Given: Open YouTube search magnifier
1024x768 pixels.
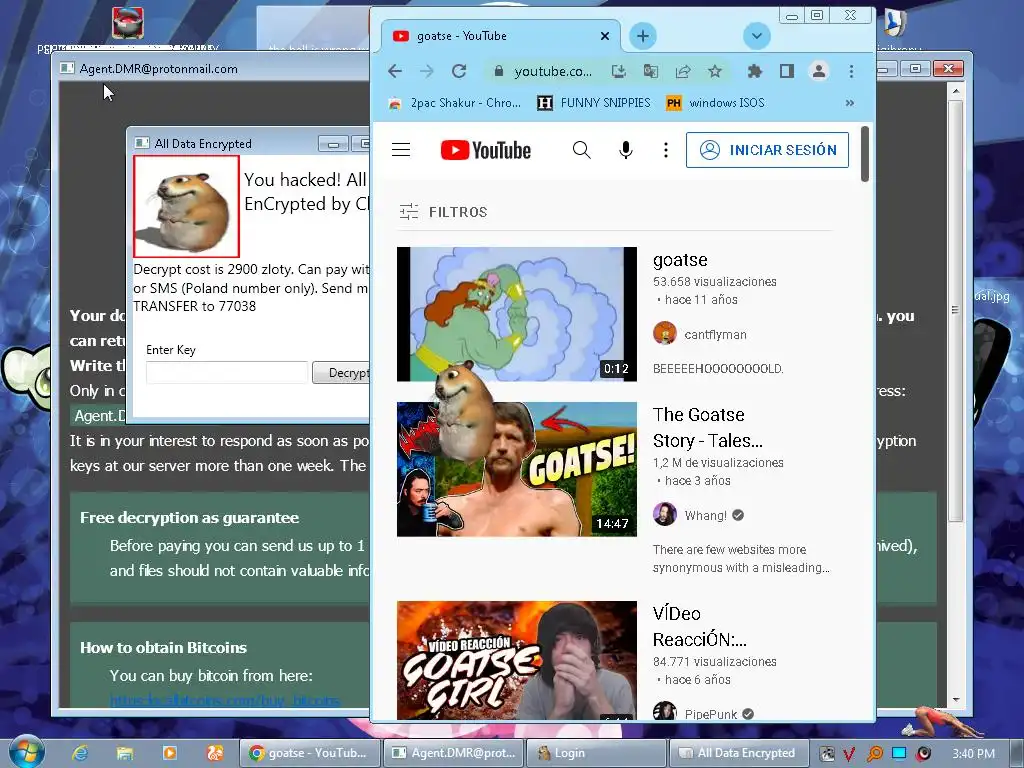Looking at the screenshot, I should 581,150.
